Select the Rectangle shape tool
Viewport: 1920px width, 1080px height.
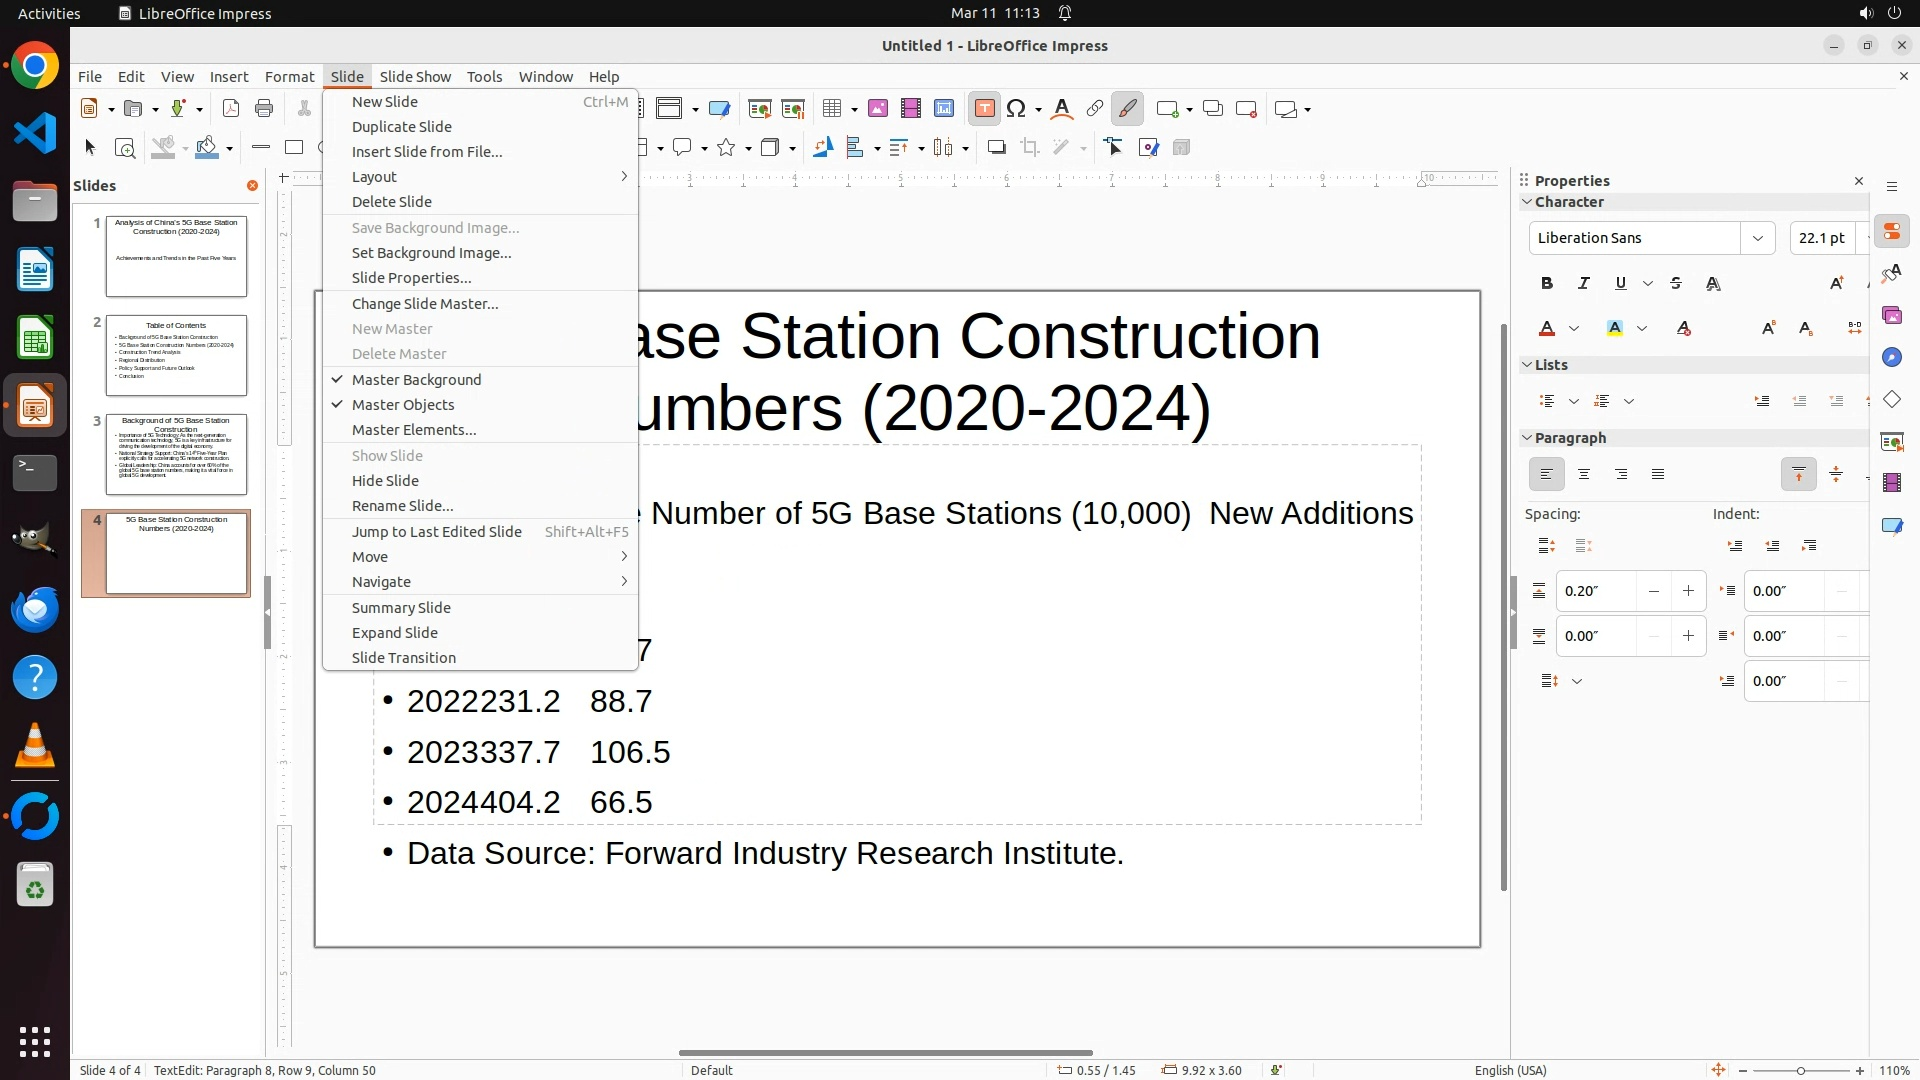coord(294,148)
